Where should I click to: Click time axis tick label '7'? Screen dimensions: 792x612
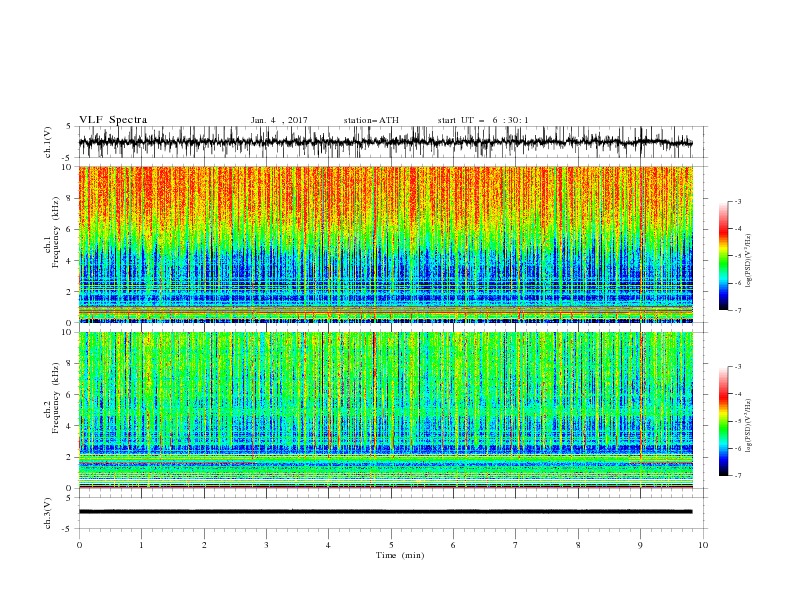tap(516, 545)
